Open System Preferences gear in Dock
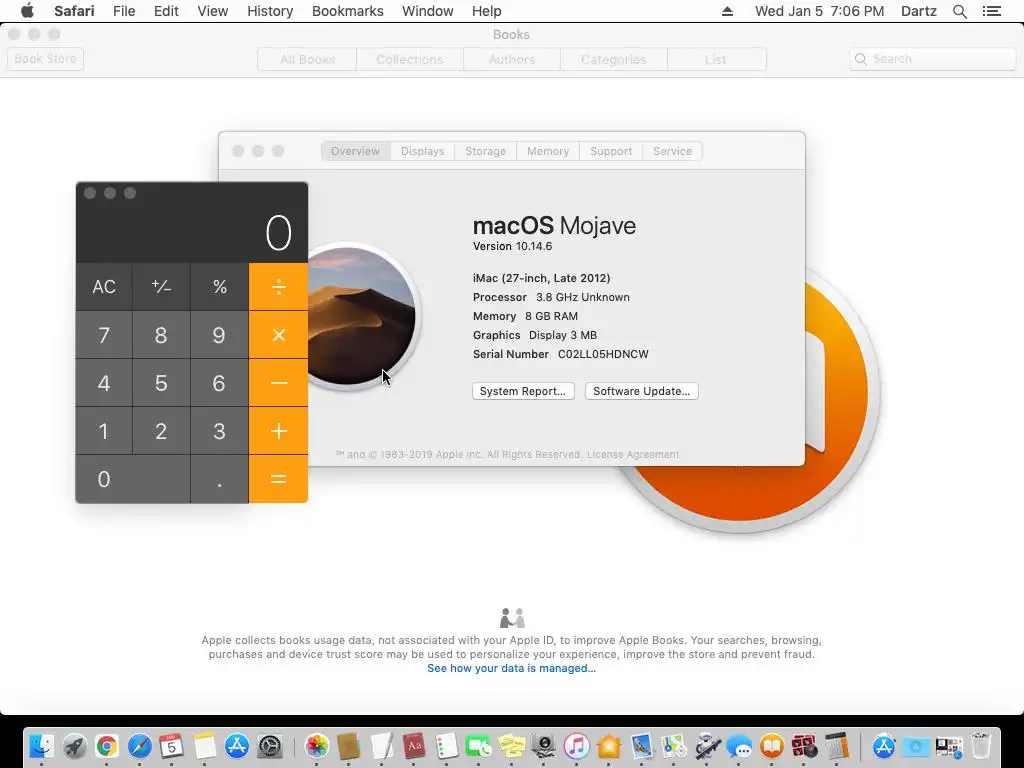The height and width of the screenshot is (768, 1024). [x=269, y=746]
